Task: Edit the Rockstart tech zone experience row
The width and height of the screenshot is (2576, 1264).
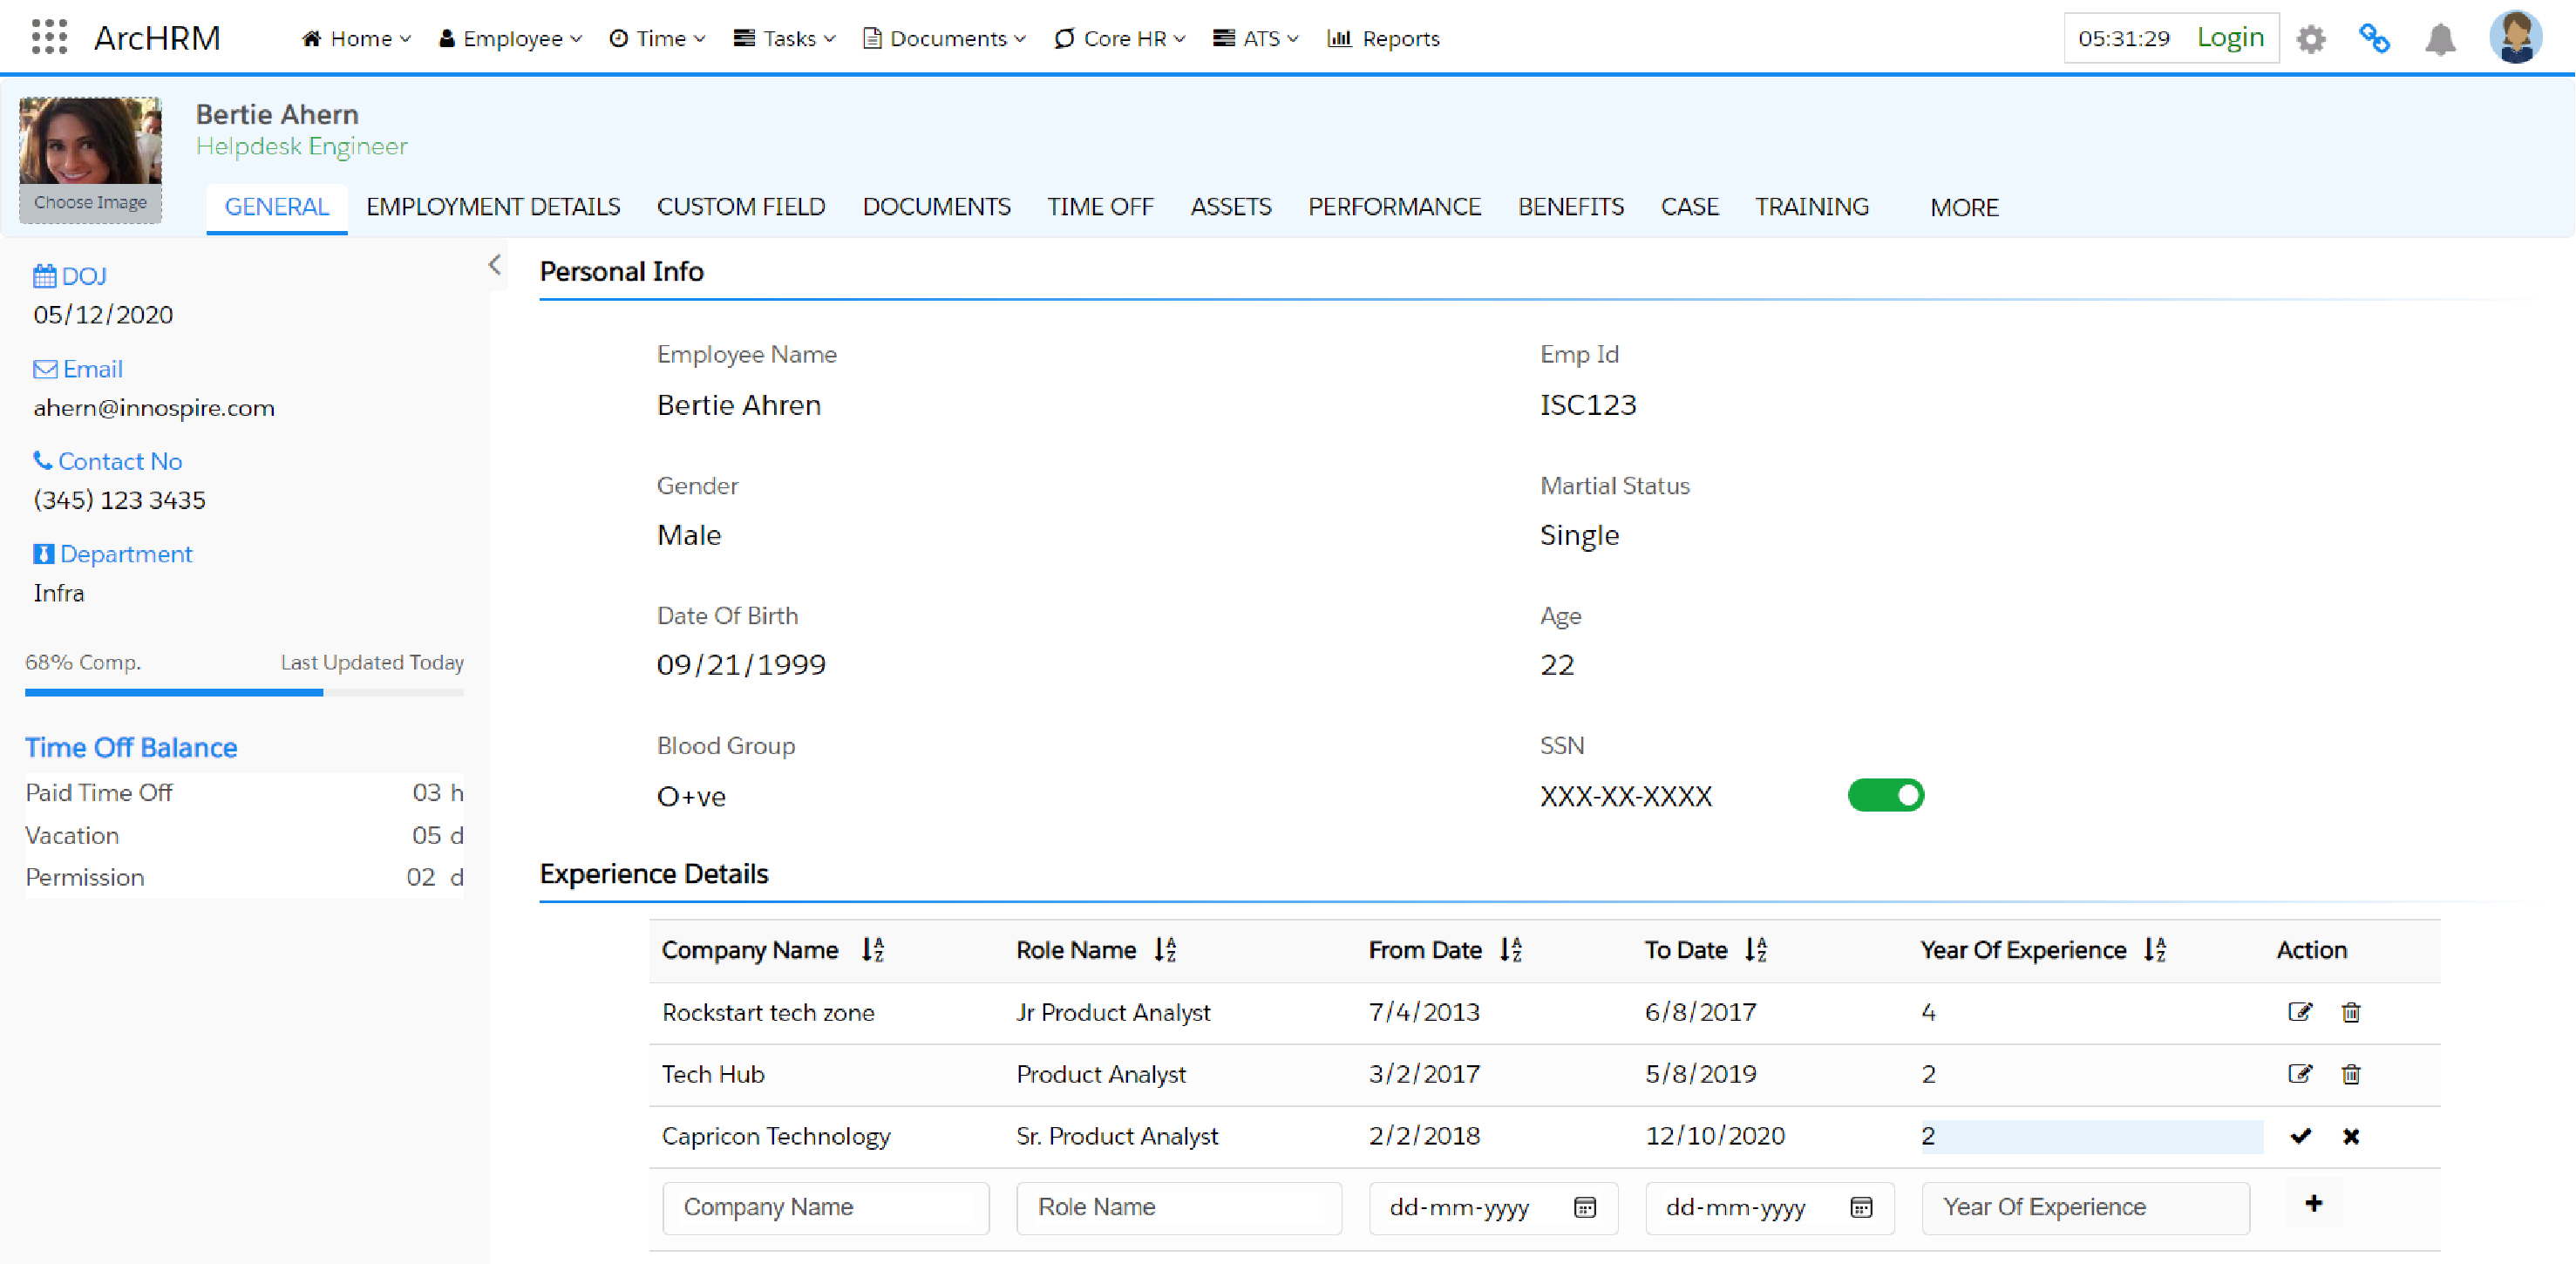Action: click(2299, 1012)
